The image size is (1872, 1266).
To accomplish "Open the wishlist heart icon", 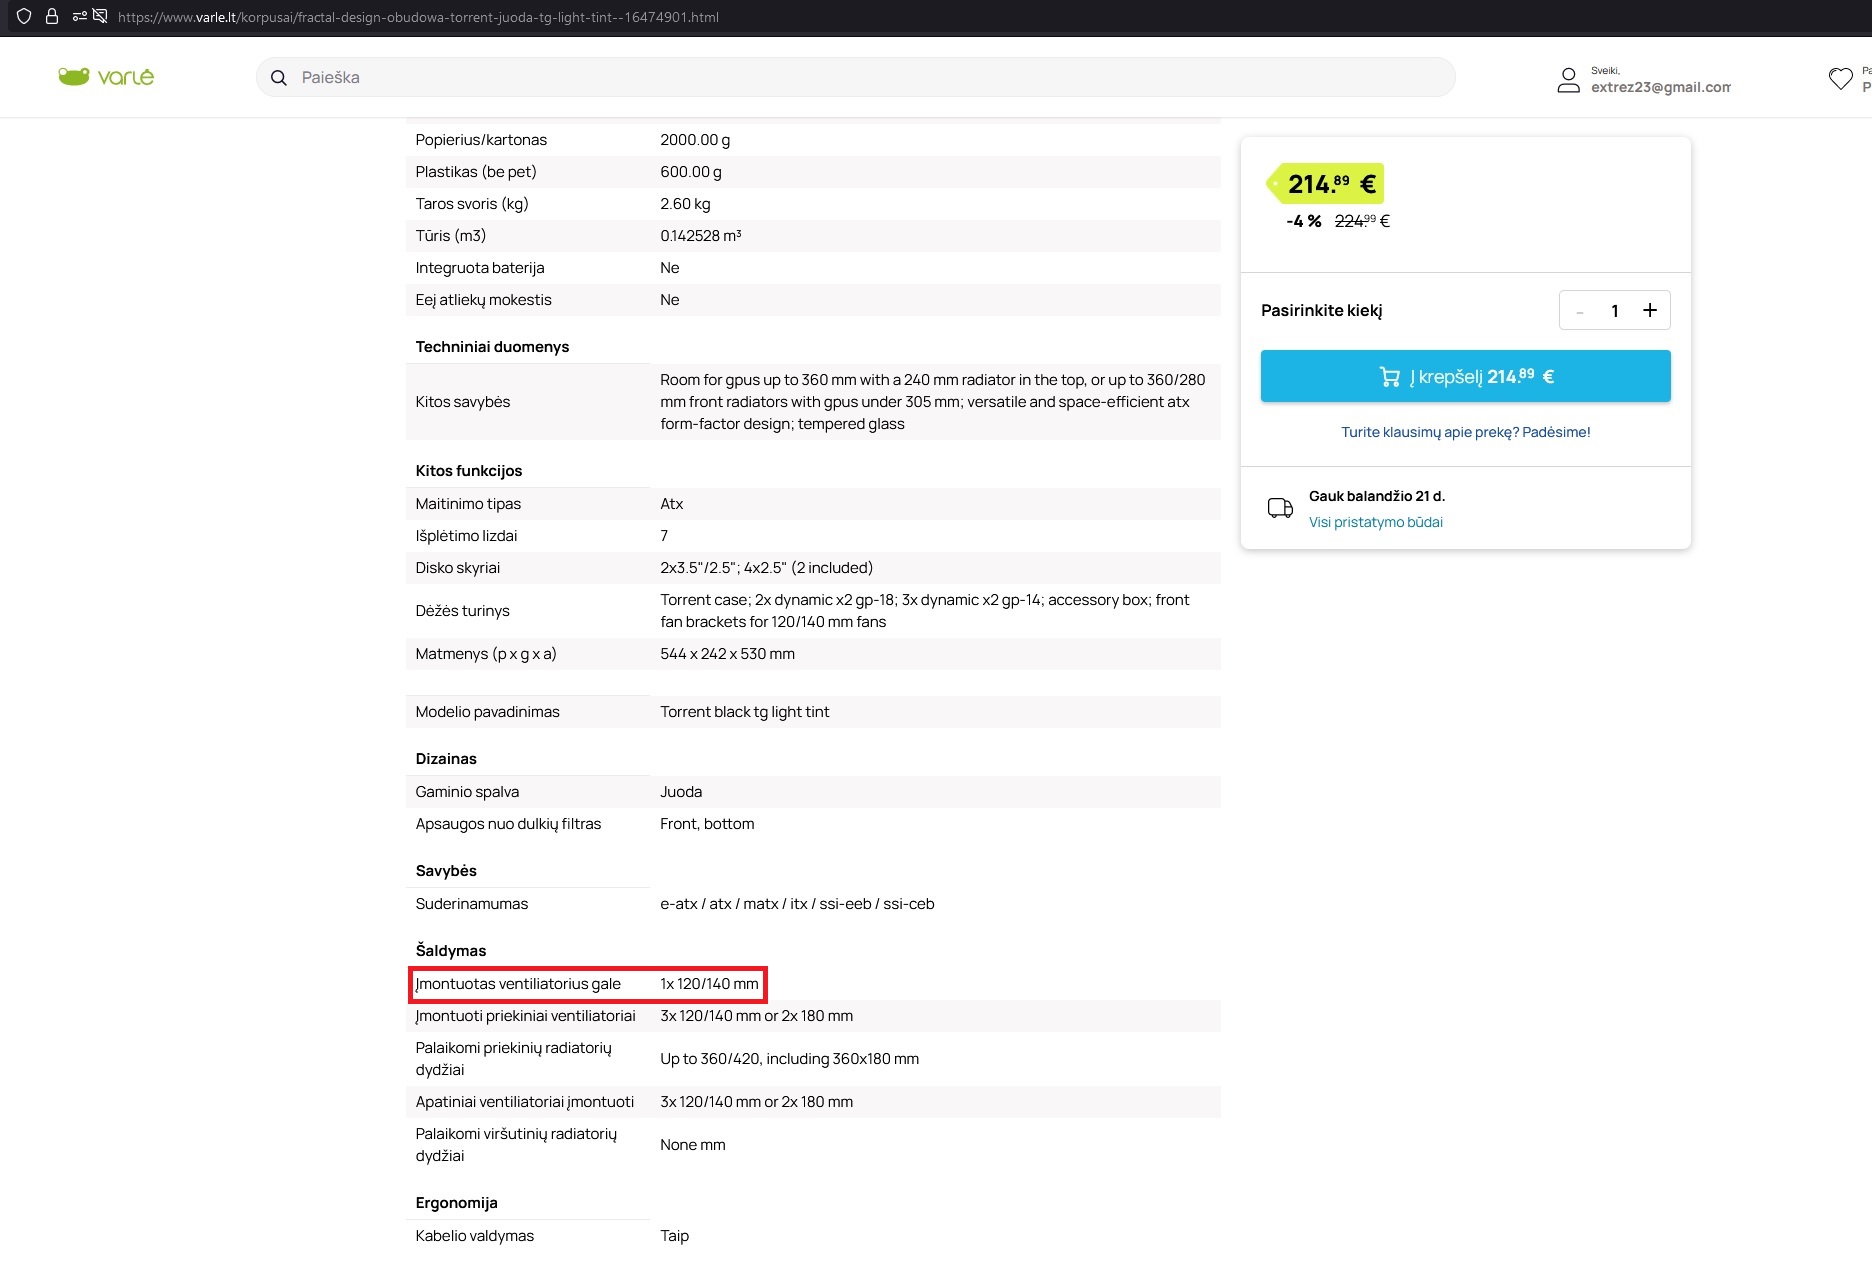I will pos(1840,79).
